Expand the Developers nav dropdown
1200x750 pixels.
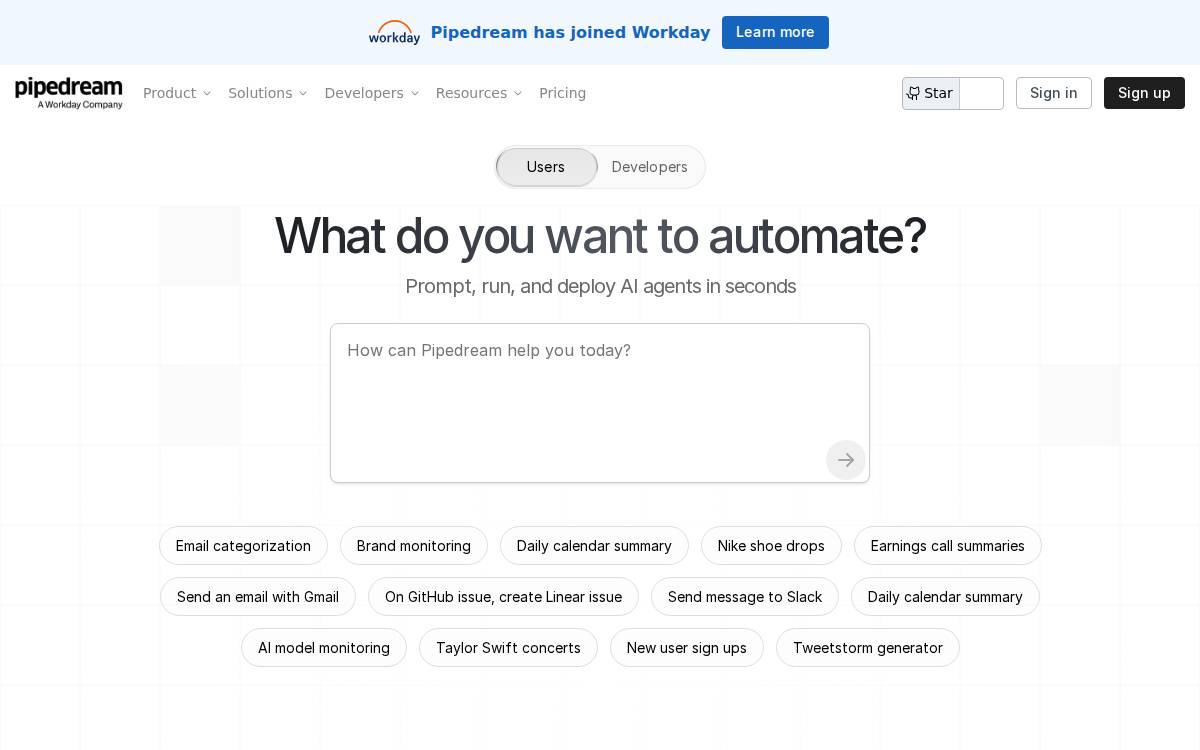372,93
